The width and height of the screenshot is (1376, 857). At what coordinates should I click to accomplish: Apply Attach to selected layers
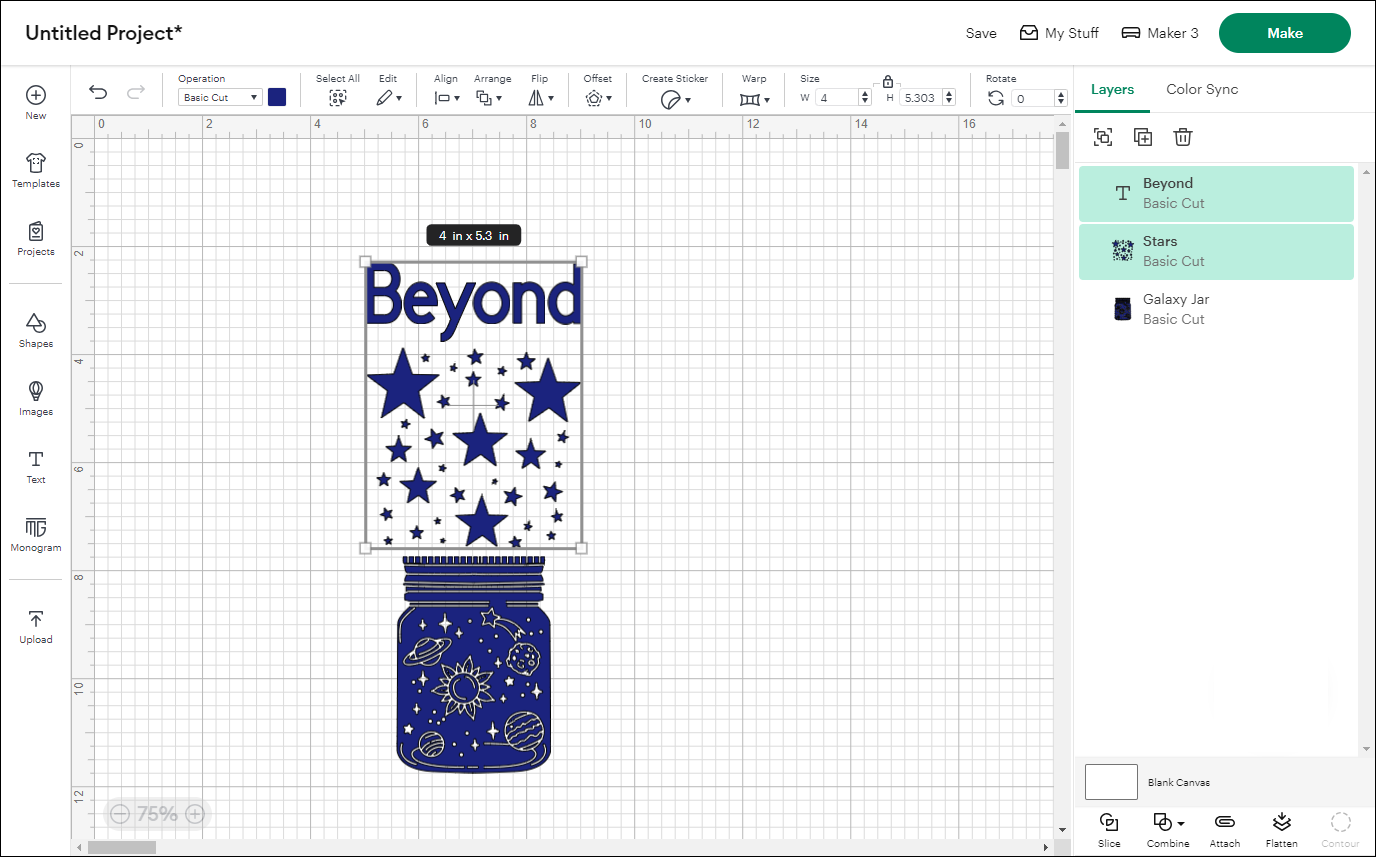(x=1224, y=829)
